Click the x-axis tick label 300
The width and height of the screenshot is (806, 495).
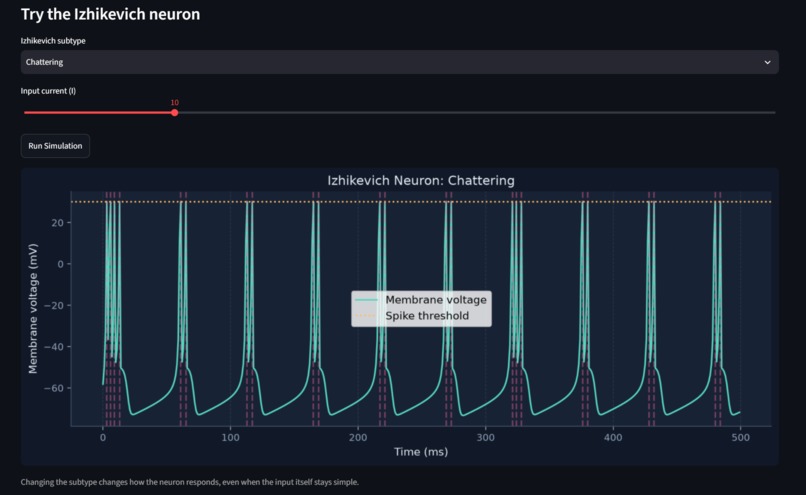click(x=485, y=437)
